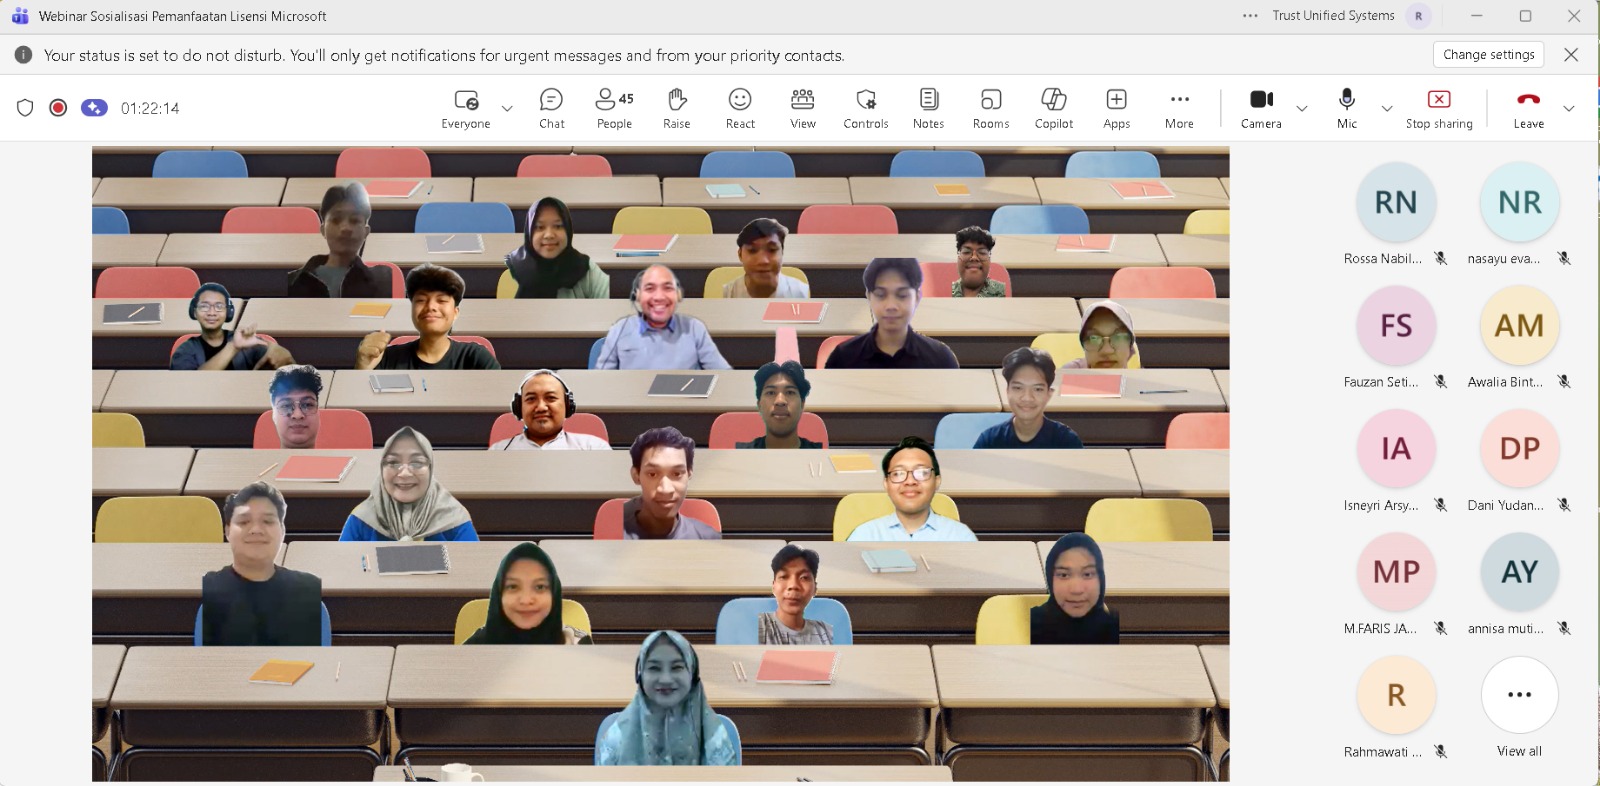Image resolution: width=1600 pixels, height=786 pixels.
Task: Expand the Mic options arrow
Action: tap(1387, 108)
